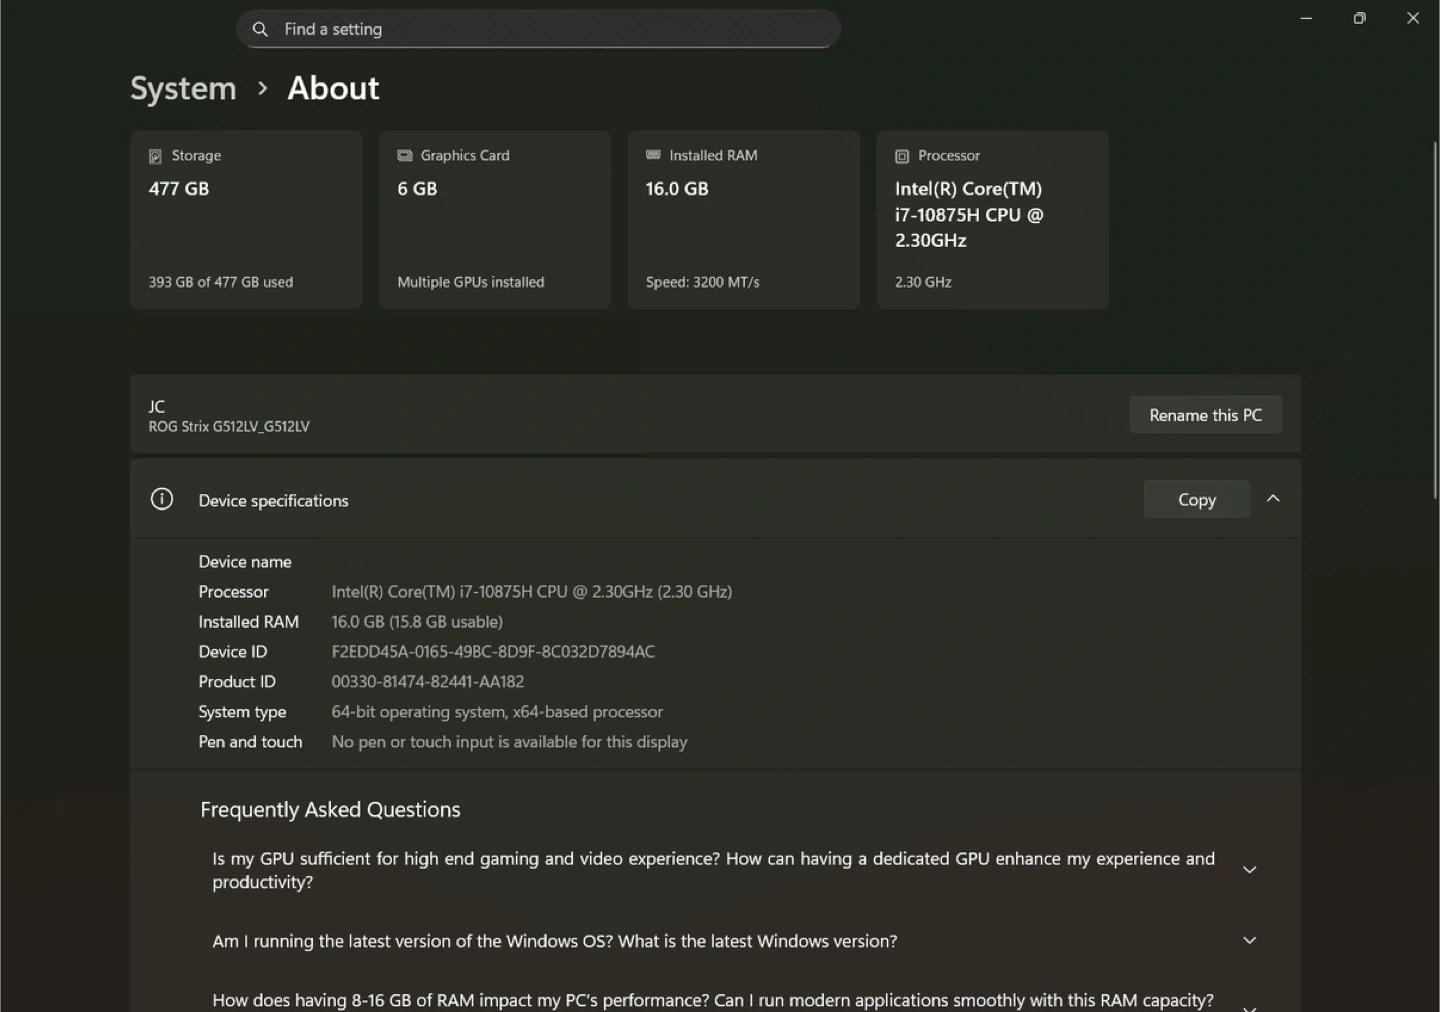Collapse the Device specifications section
Screen dimensions: 1440x1012
tap(1273, 498)
